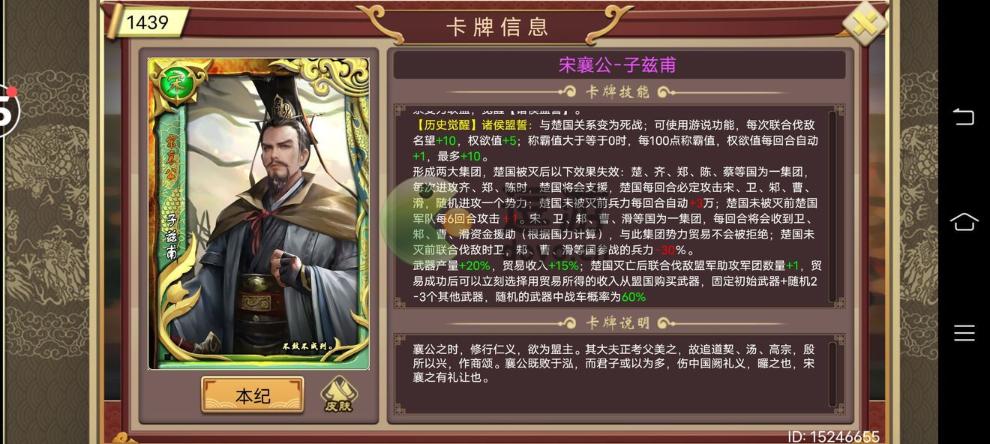
Task: Click the 宋襄公 character card portrait
Action: (x=258, y=213)
